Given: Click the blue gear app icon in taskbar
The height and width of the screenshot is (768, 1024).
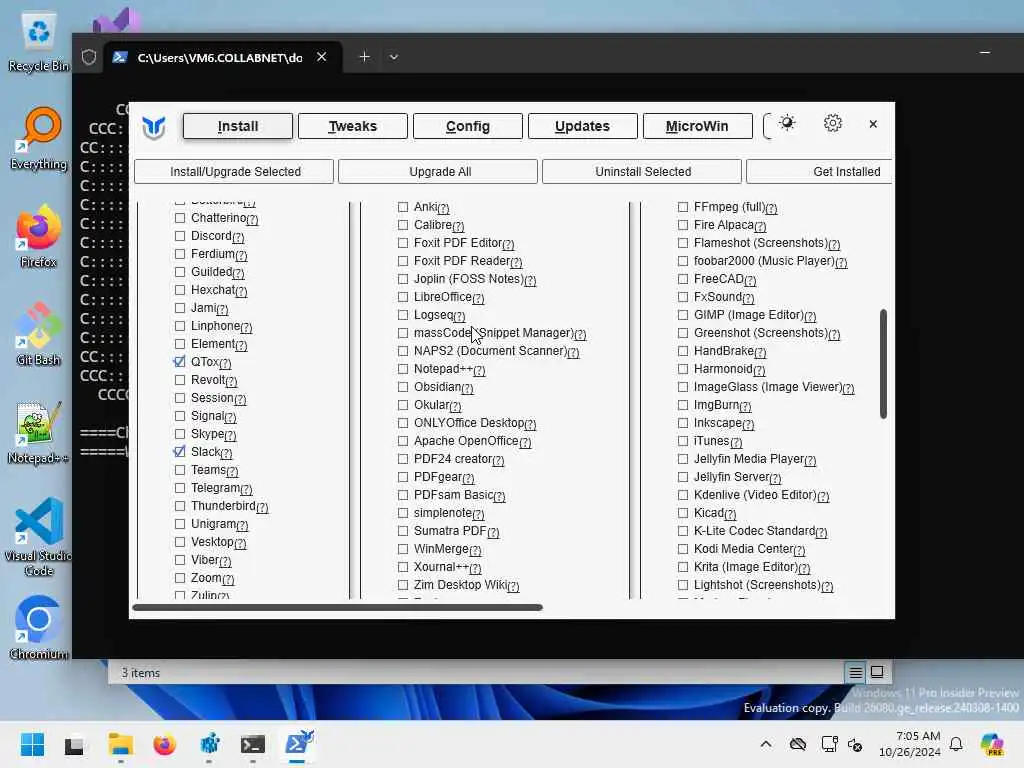Looking at the screenshot, I should pyautogui.click(x=210, y=744).
